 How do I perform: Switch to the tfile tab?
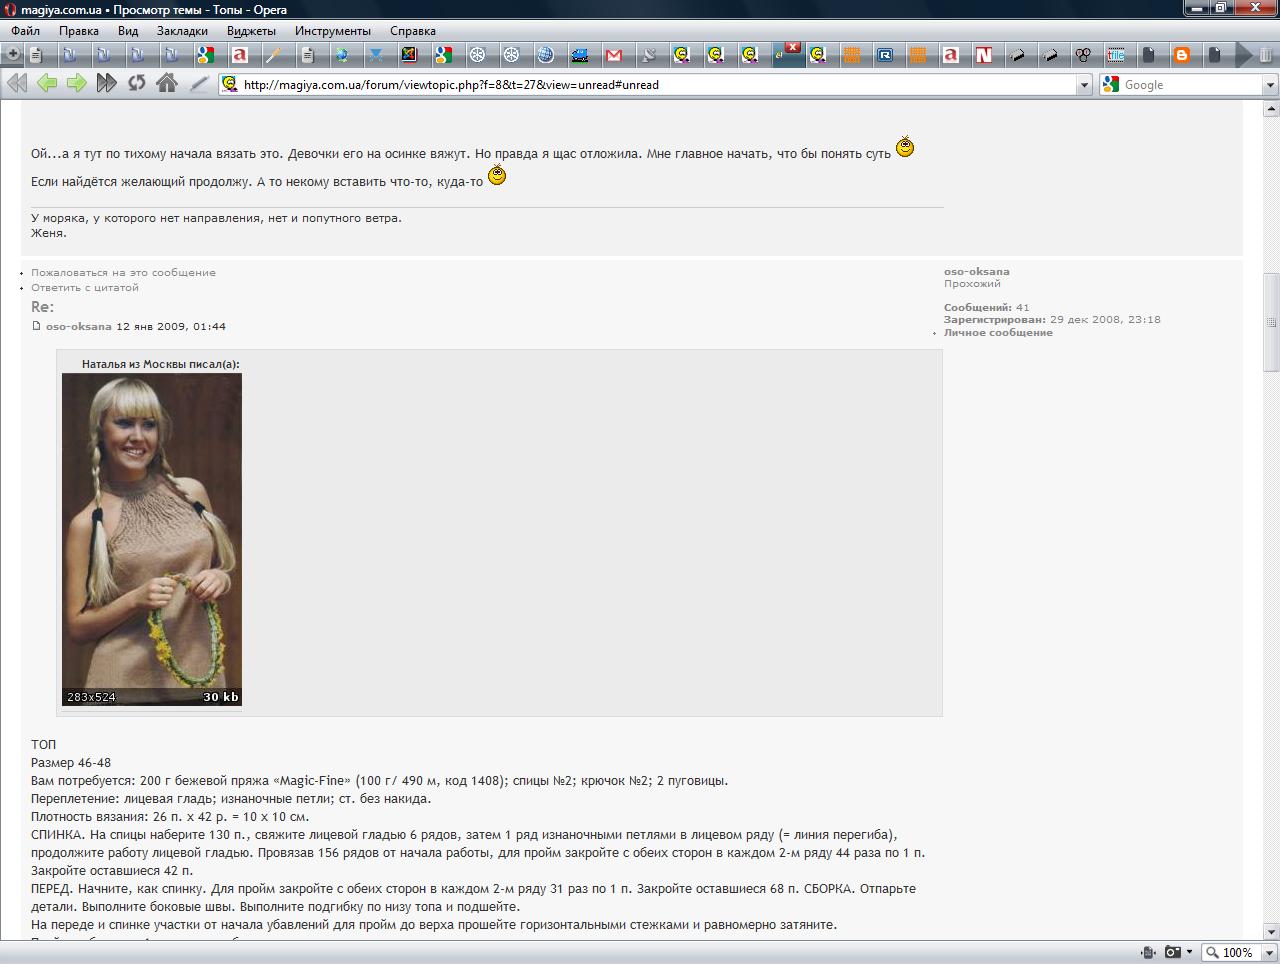(x=1116, y=55)
